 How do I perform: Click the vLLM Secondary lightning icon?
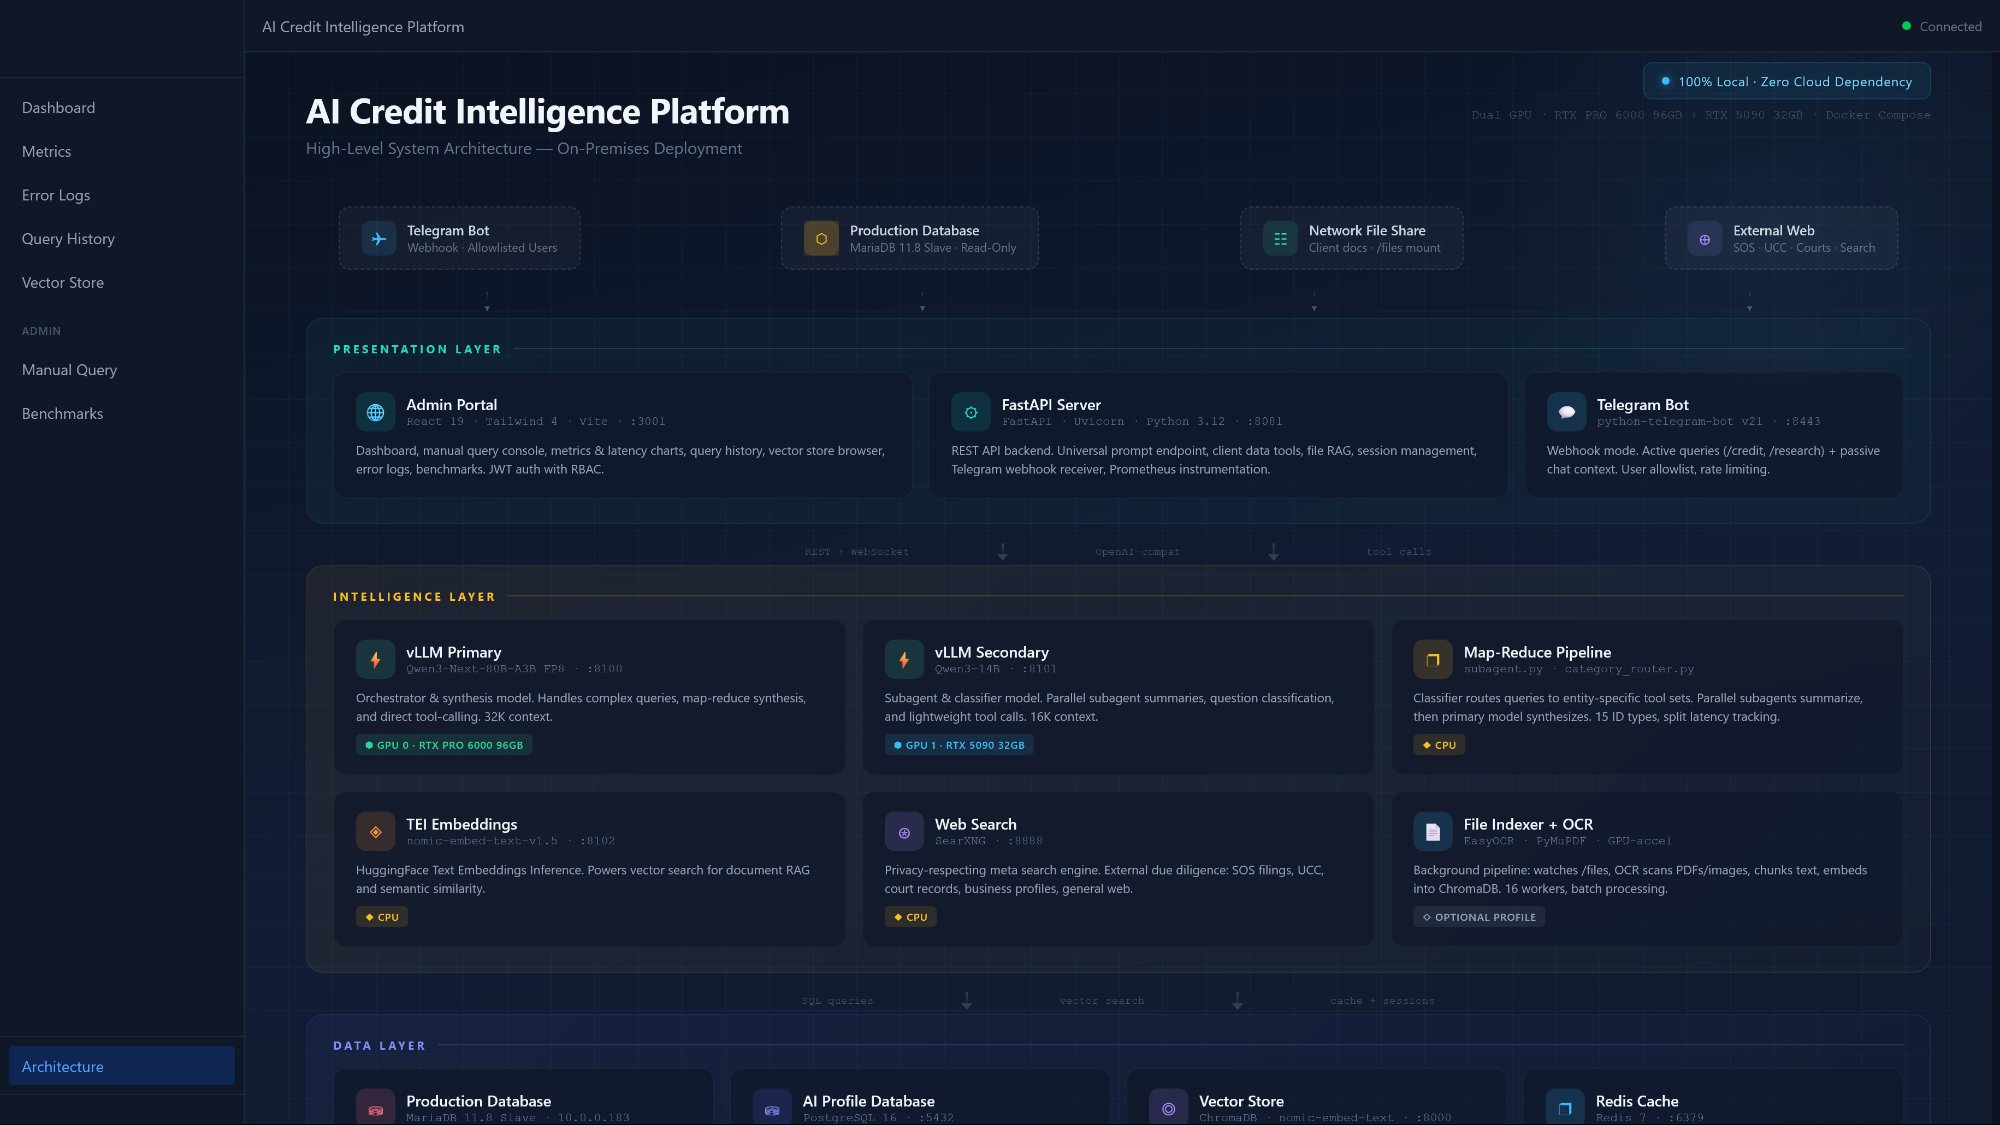tap(904, 660)
